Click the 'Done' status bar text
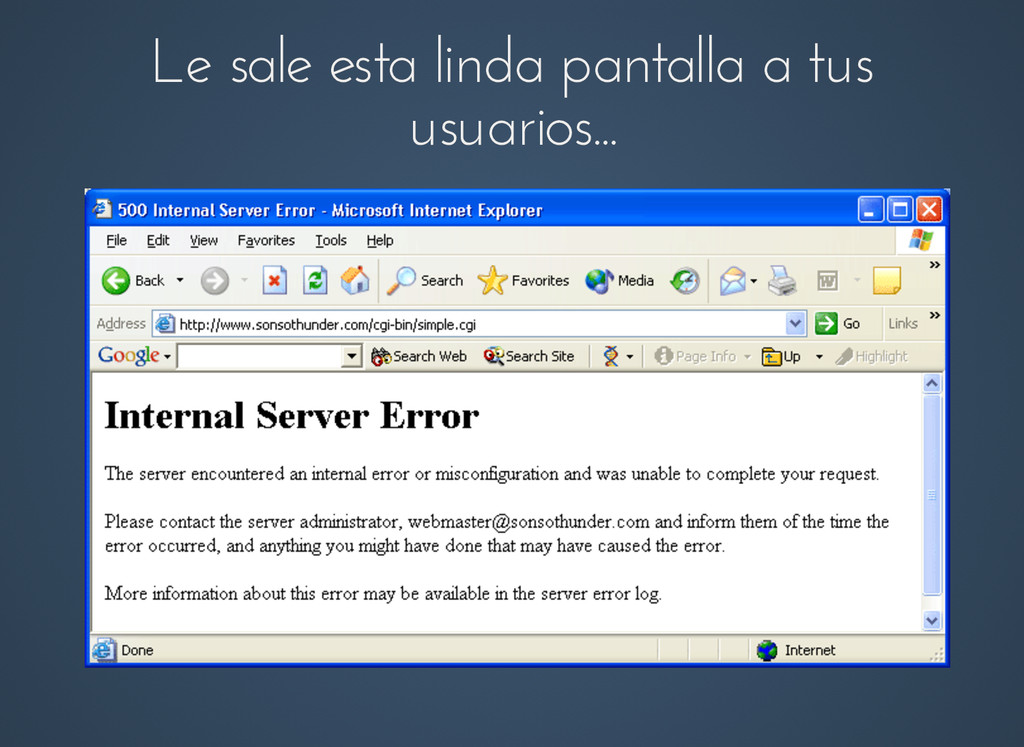1024x747 pixels. (x=137, y=650)
